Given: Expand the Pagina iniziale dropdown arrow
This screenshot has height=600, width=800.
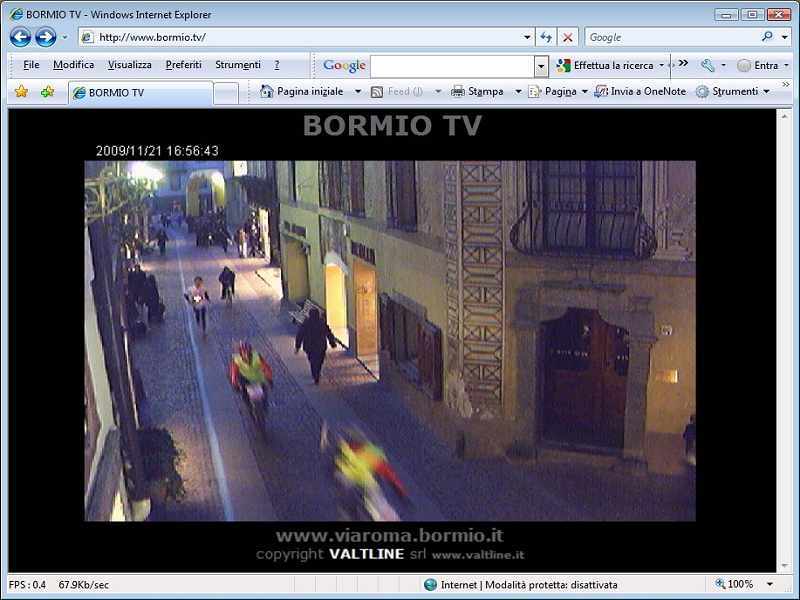Looking at the screenshot, I should [357, 91].
